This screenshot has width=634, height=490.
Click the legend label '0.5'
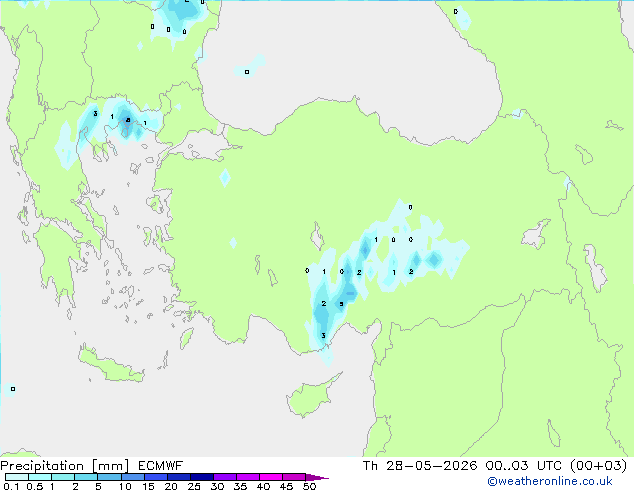pyautogui.click(x=35, y=486)
